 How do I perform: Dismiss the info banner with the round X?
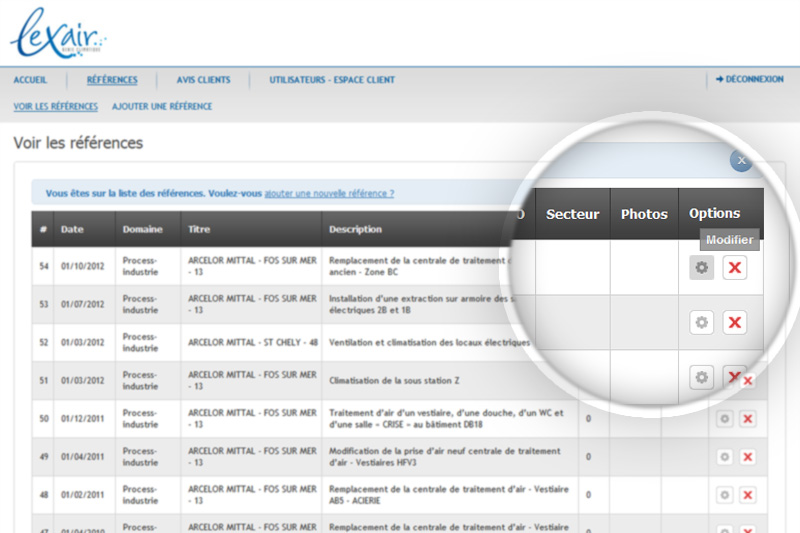click(741, 161)
